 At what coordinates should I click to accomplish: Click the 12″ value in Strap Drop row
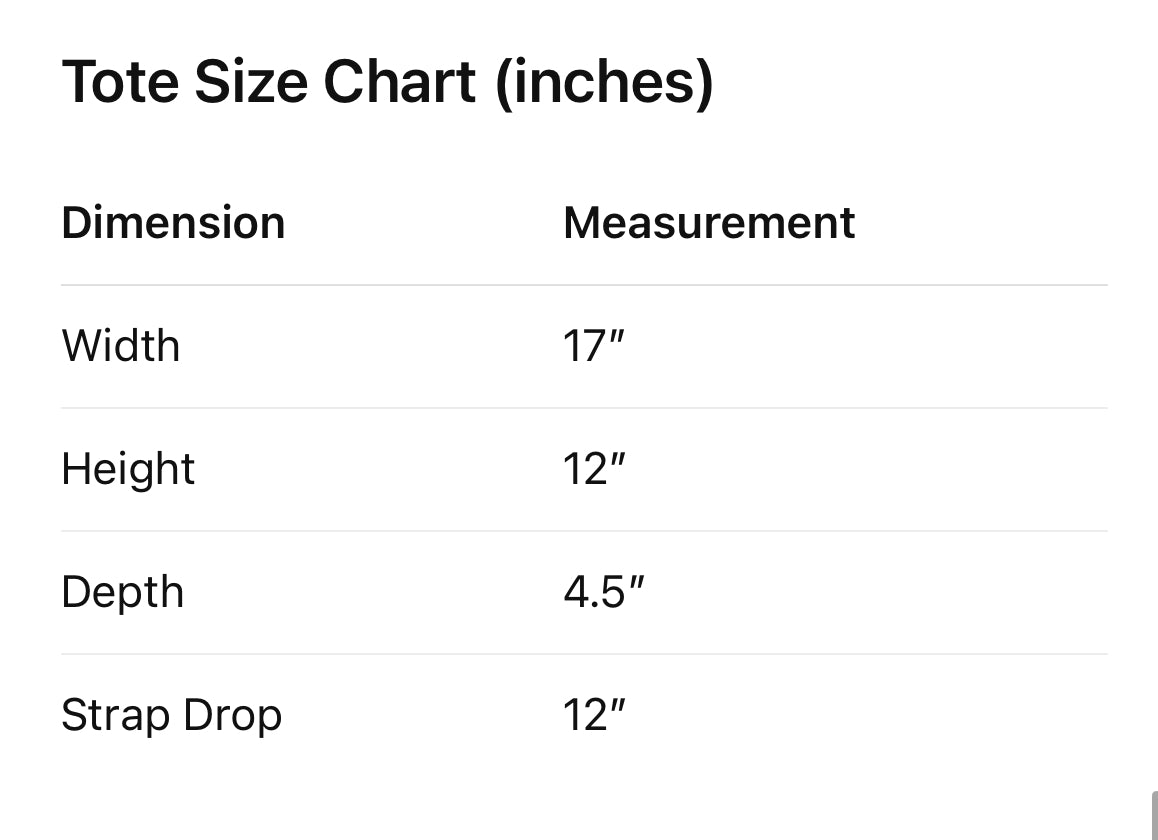593,716
